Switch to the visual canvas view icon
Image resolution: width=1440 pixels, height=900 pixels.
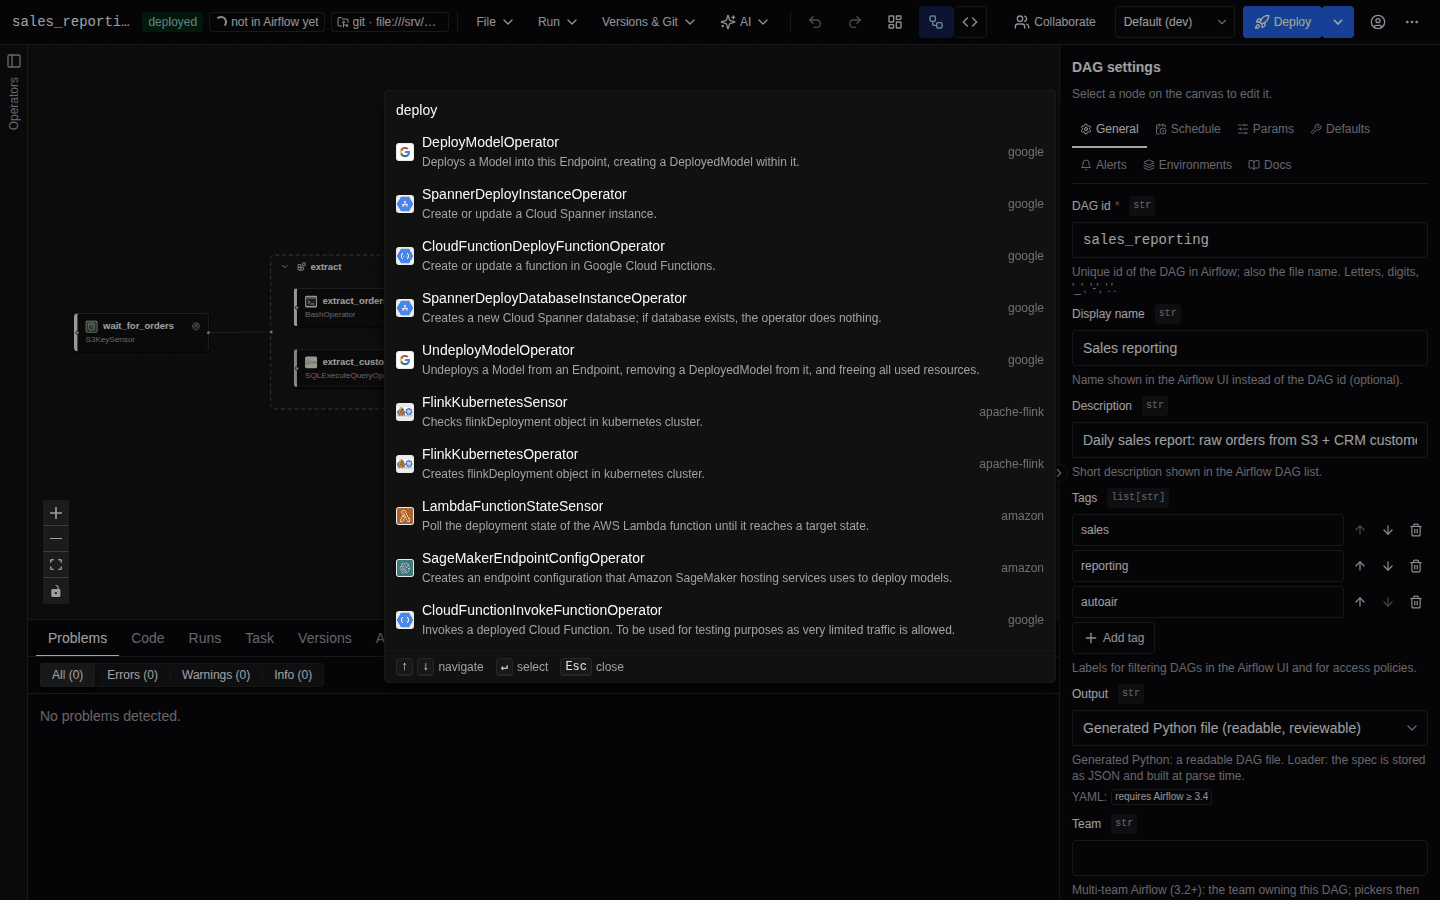coord(936,22)
